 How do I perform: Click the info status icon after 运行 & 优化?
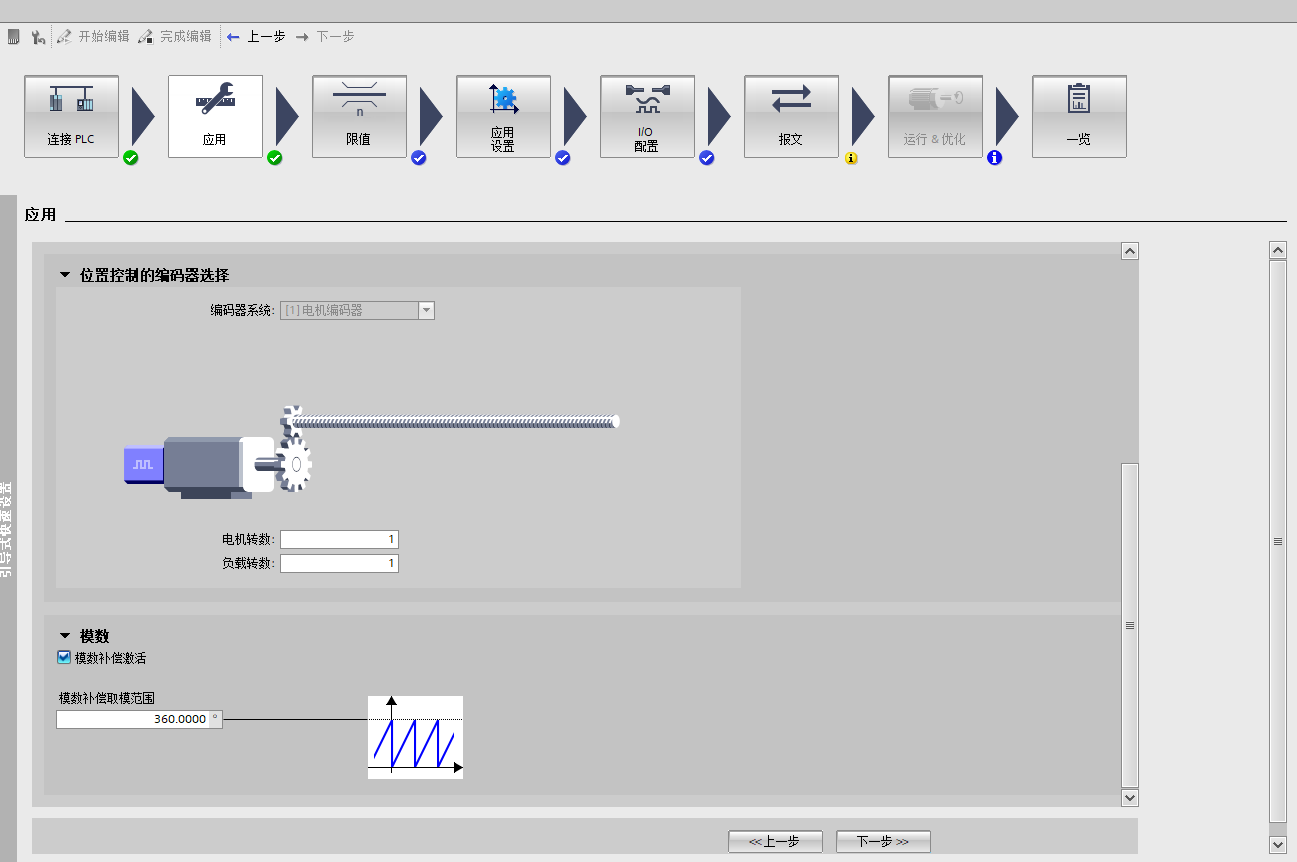point(994,158)
